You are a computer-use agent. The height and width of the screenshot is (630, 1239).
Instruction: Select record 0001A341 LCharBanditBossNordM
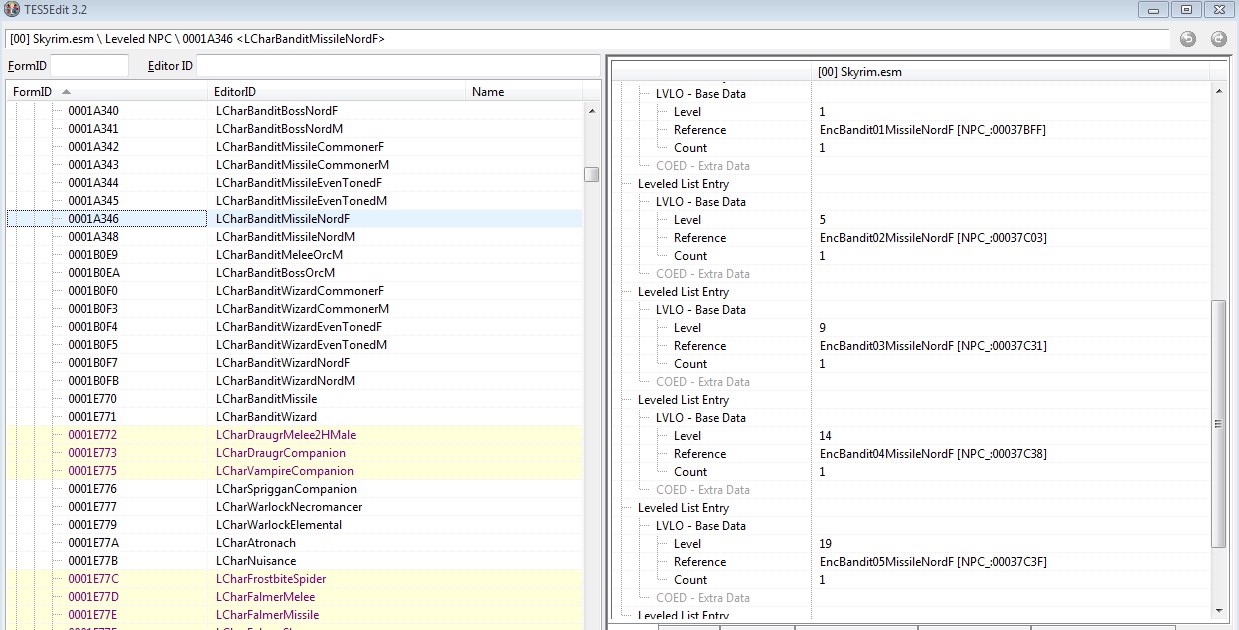click(x=294, y=129)
